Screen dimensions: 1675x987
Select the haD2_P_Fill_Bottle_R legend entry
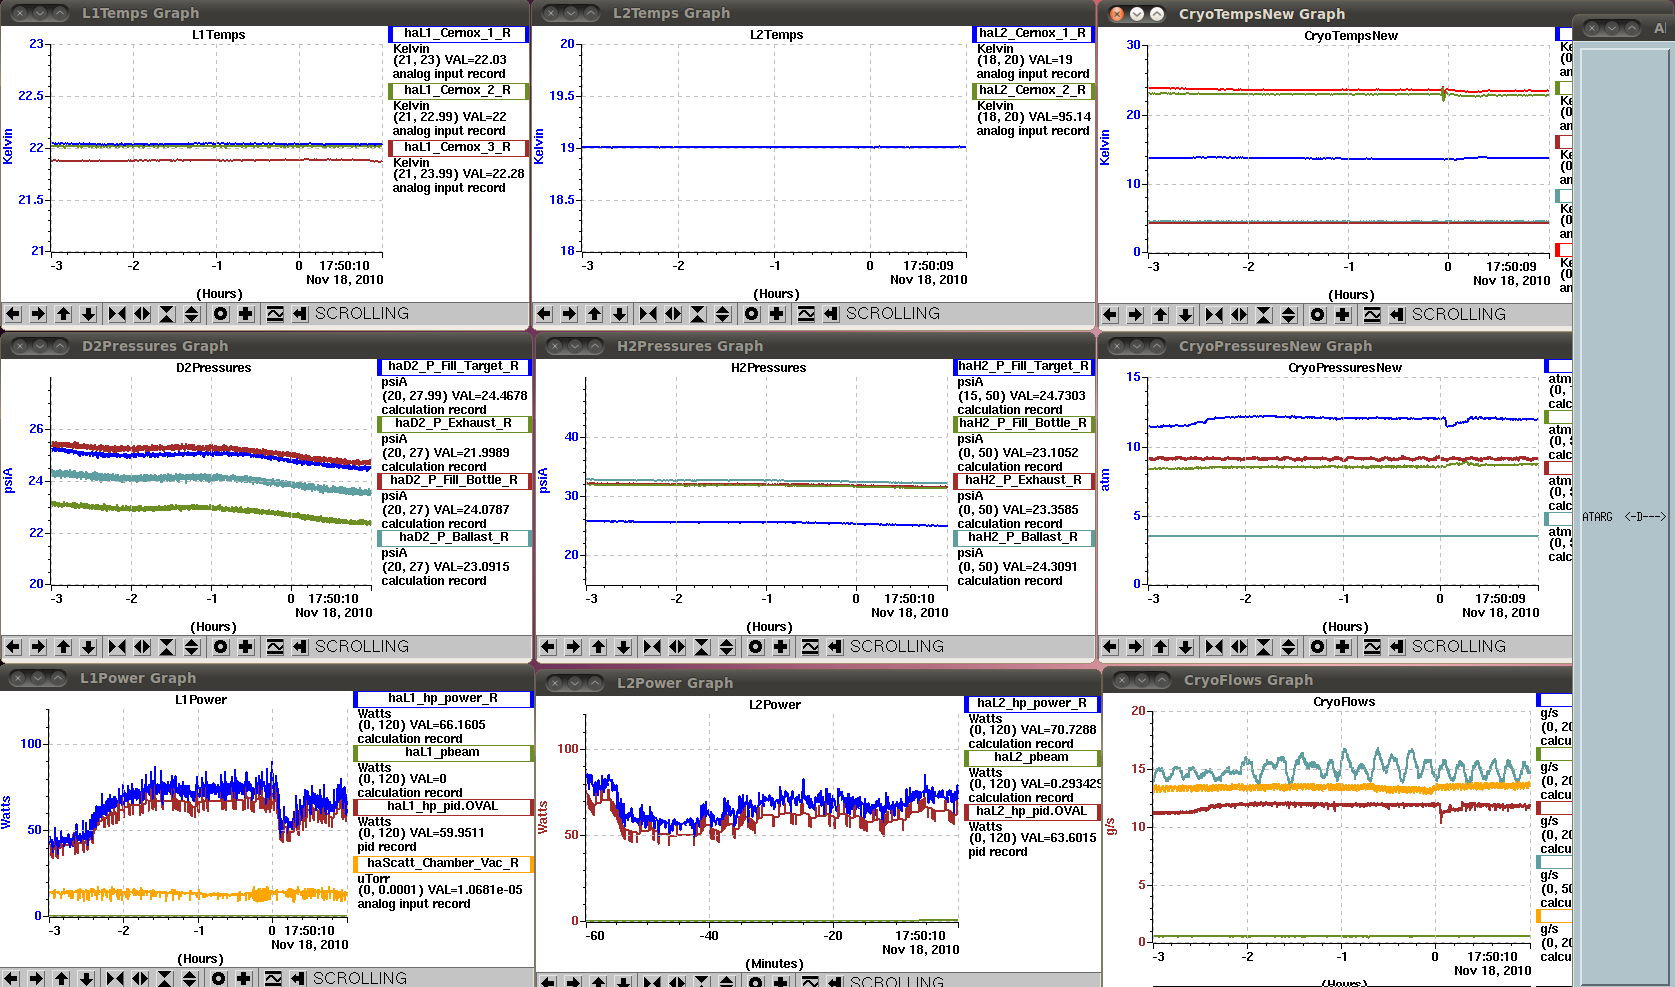pyautogui.click(x=454, y=480)
